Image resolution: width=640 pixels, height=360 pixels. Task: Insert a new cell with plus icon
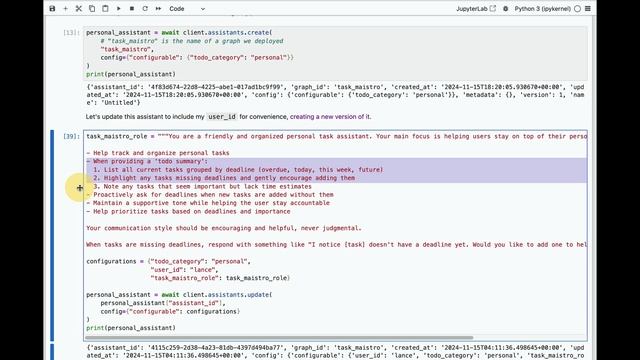tap(65, 9)
